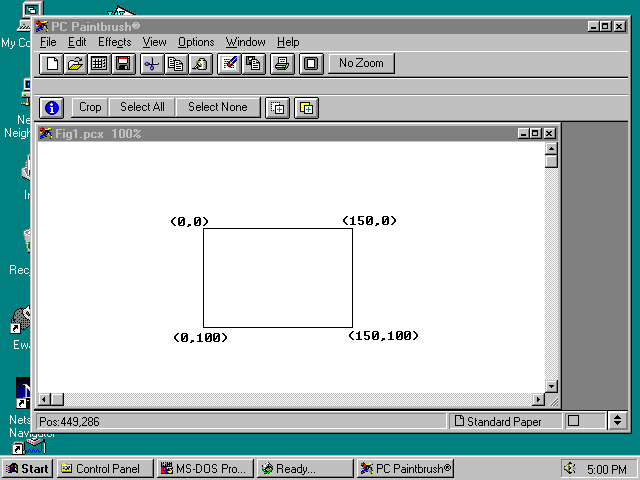This screenshot has height=480, width=640.
Task: Click vertical scrollbar down arrow
Action: (551, 386)
